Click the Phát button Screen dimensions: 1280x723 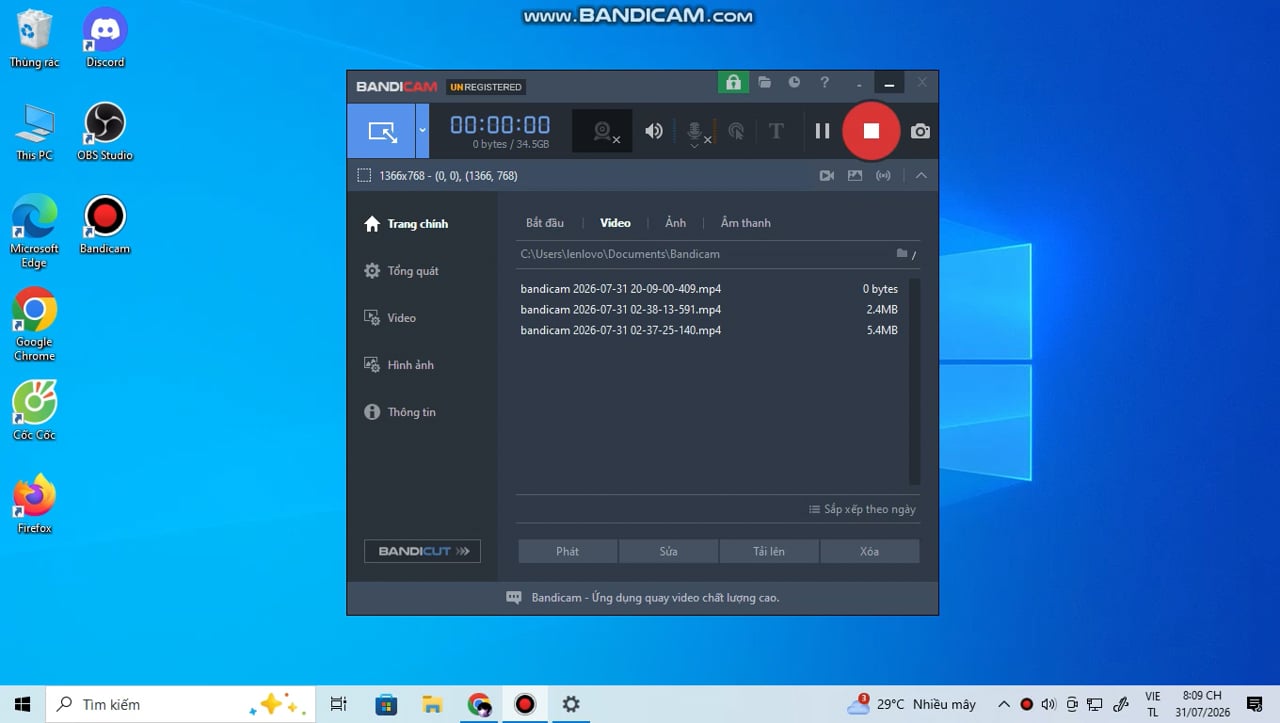pyautogui.click(x=568, y=551)
